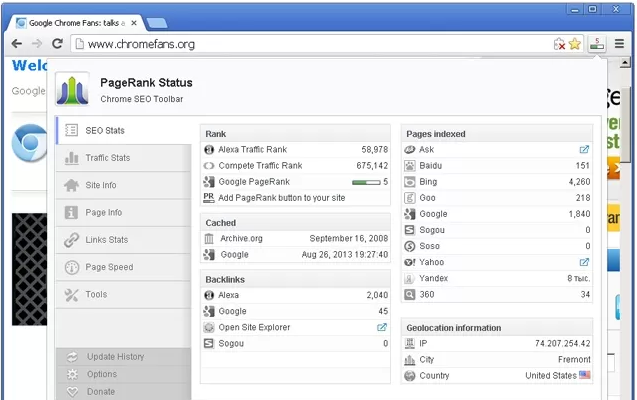The height and width of the screenshot is (400, 637).
Task: Click Google backlinks count 45
Action: [383, 311]
